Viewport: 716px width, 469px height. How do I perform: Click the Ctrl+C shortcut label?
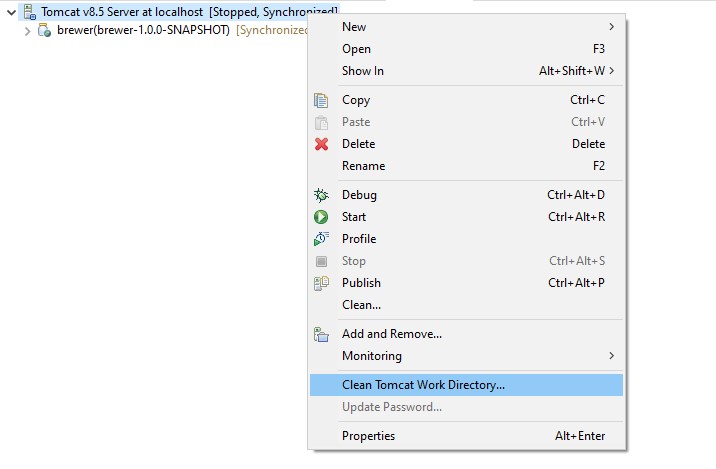tap(587, 100)
